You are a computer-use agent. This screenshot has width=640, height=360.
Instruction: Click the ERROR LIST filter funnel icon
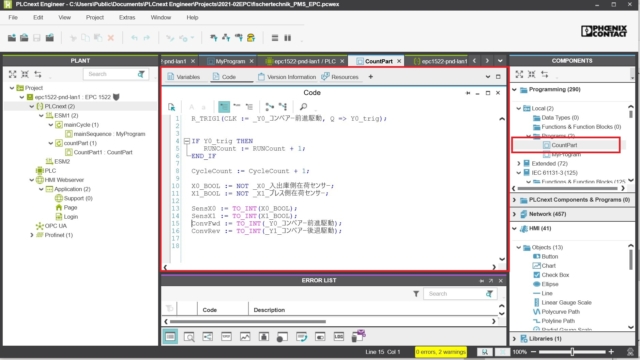[416, 294]
